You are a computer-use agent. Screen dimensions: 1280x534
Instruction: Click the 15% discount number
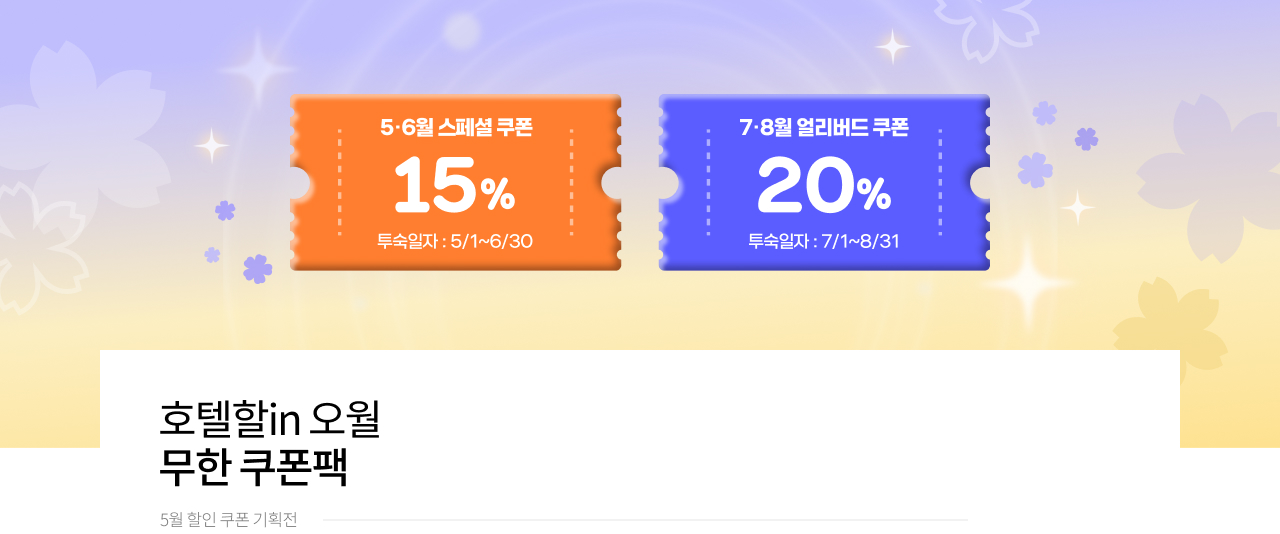tap(454, 186)
